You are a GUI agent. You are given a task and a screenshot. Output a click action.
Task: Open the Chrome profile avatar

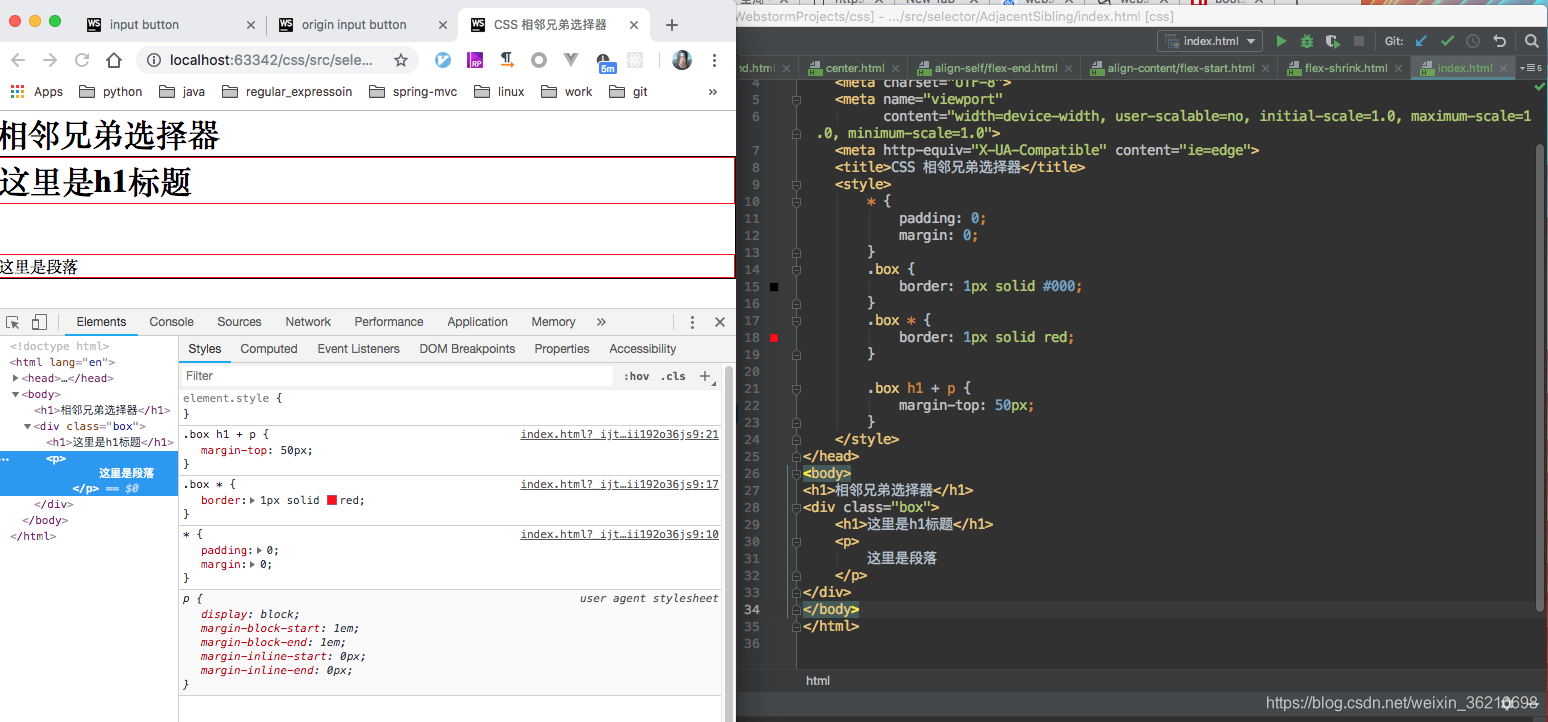(682, 60)
